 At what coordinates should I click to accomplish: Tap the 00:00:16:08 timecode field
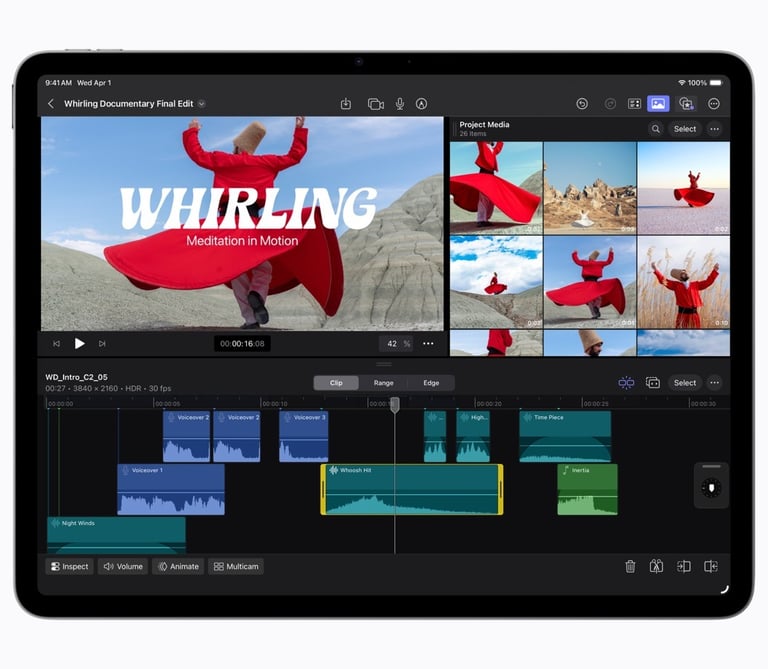pos(242,344)
